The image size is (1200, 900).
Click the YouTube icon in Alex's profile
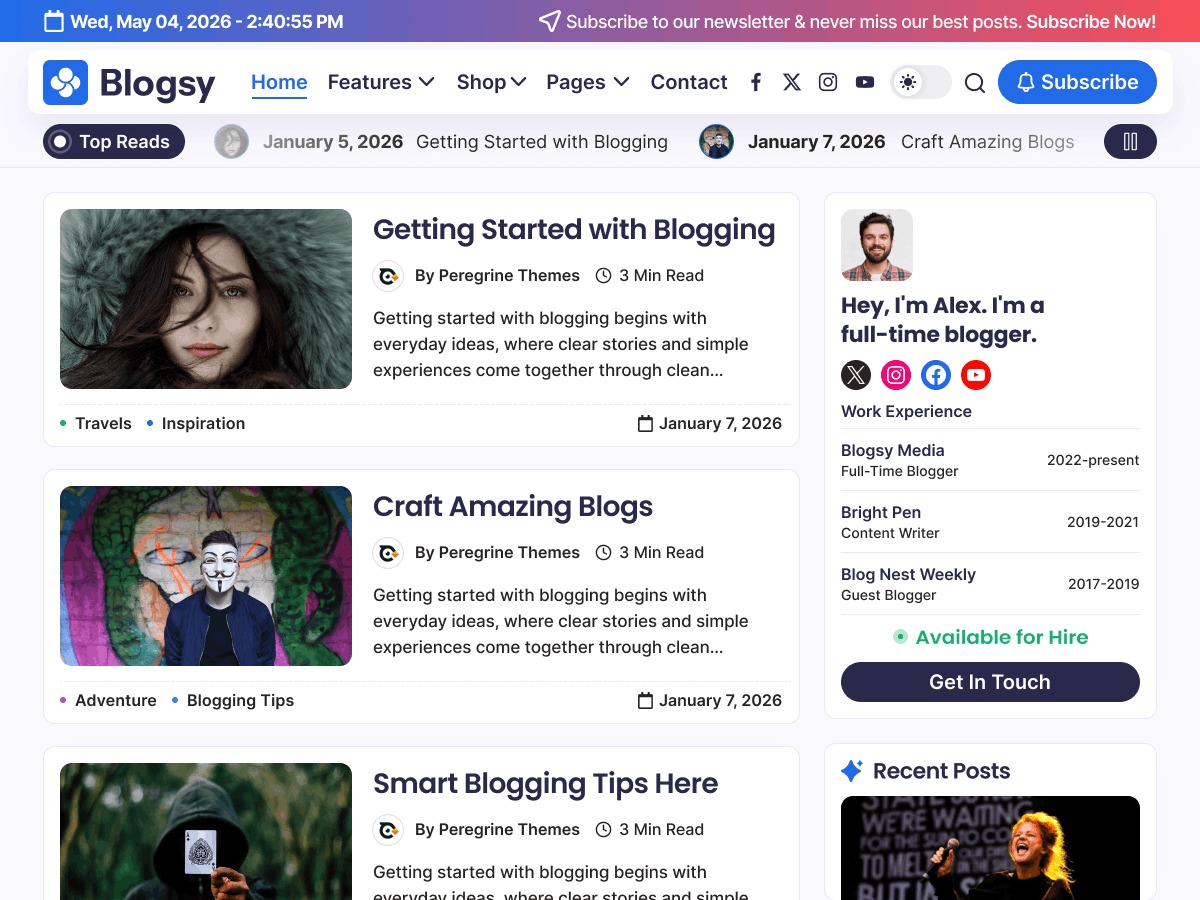(x=976, y=375)
